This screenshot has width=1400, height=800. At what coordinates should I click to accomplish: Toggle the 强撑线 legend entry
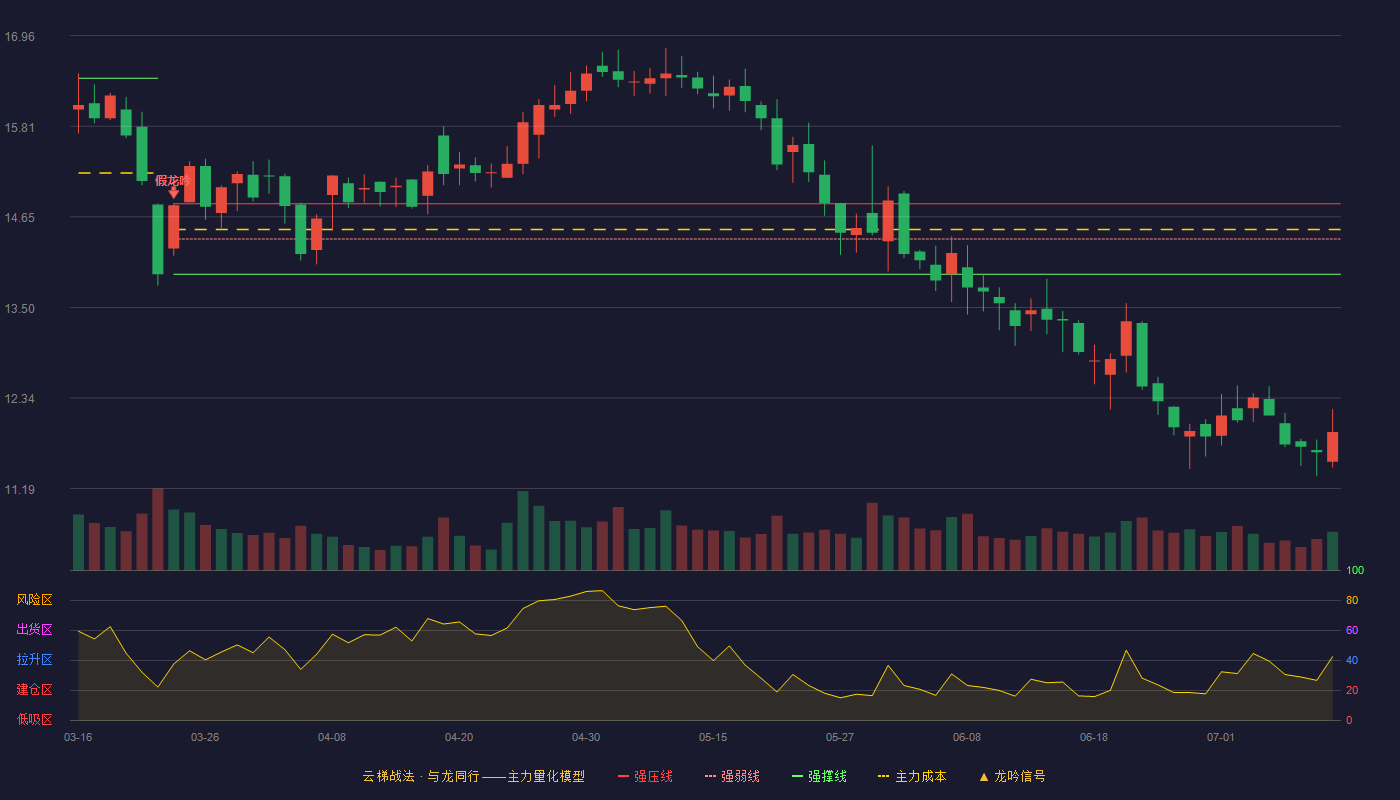[819, 776]
